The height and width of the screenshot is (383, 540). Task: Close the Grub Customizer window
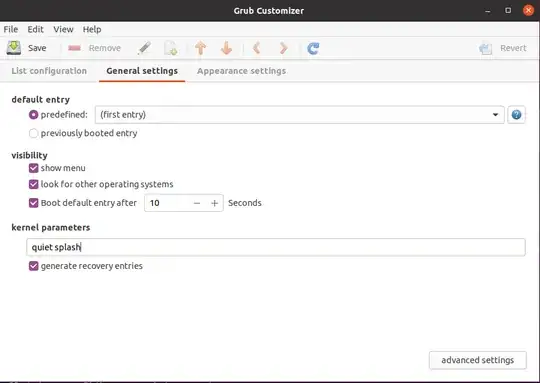pyautogui.click(x=528, y=10)
